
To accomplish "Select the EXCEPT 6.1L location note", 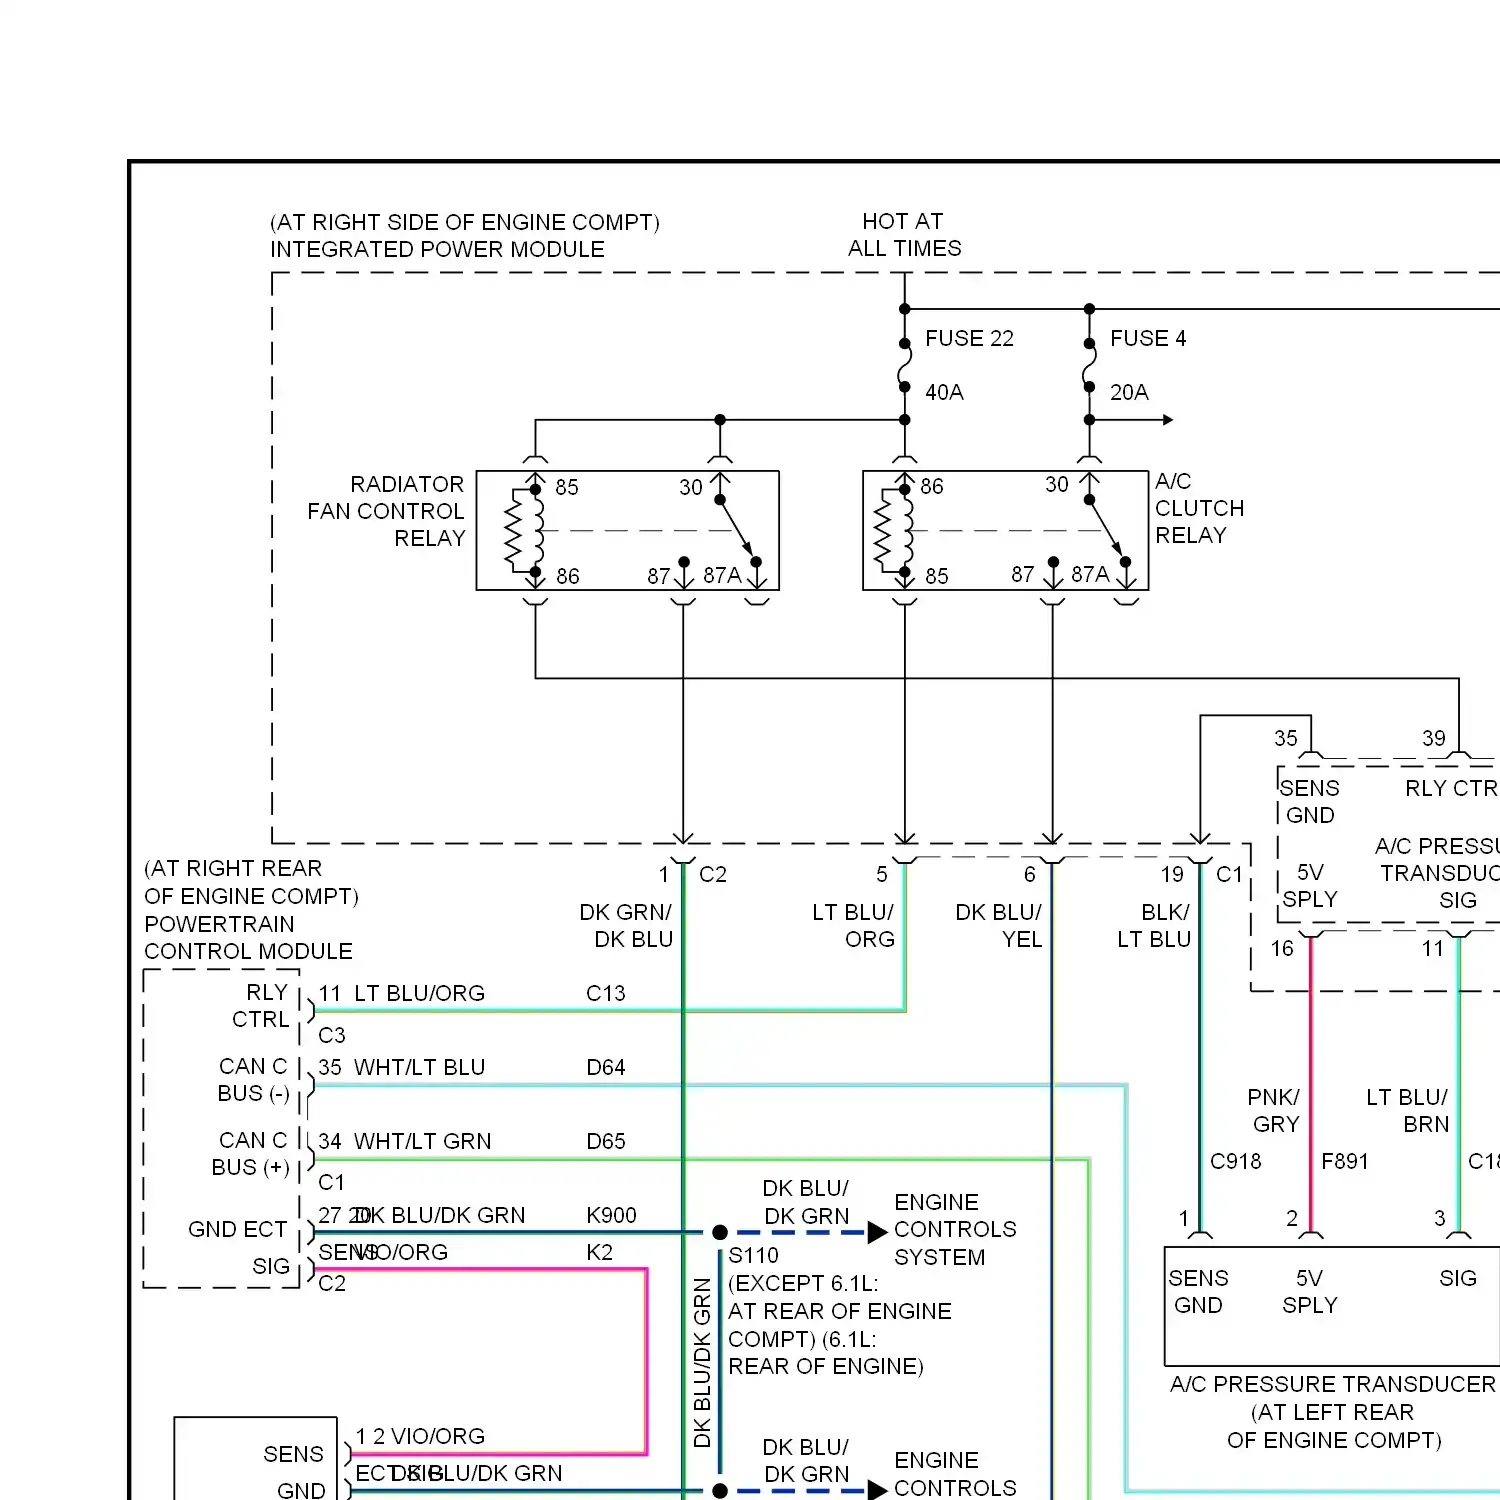I will 839,1325.
